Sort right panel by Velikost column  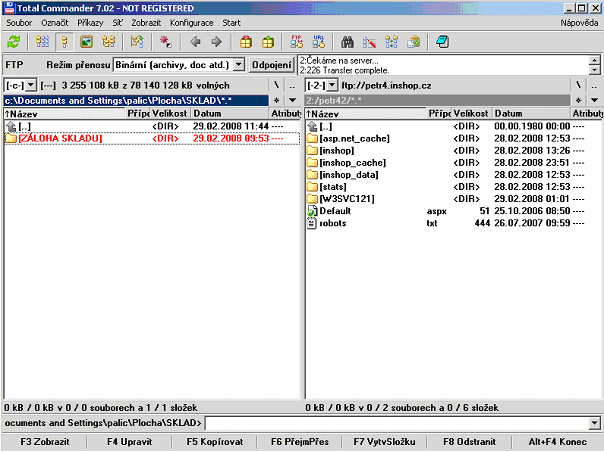click(471, 114)
